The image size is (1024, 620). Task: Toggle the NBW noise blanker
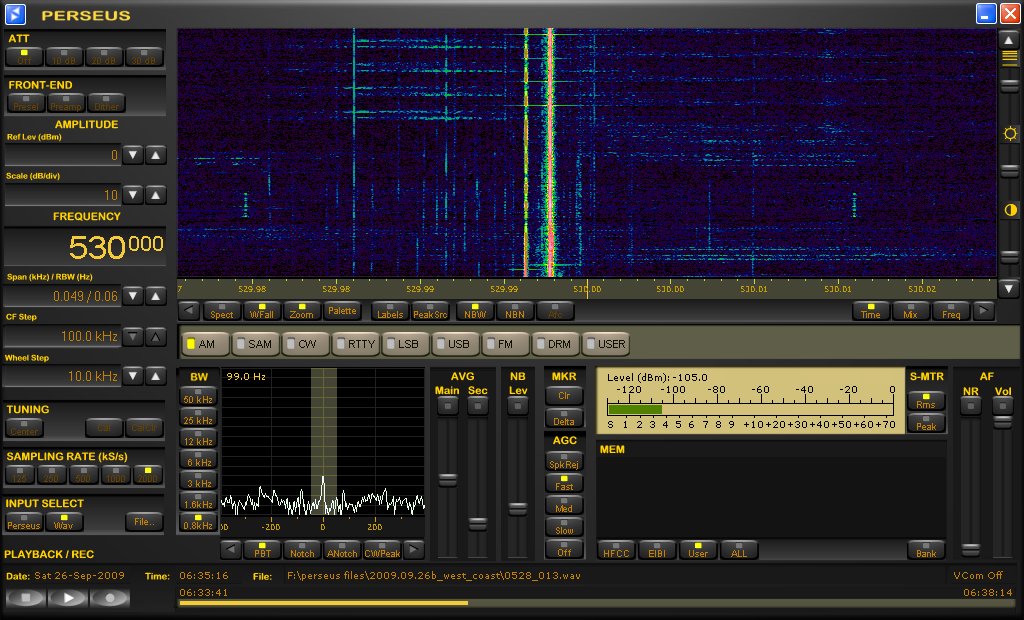(475, 311)
